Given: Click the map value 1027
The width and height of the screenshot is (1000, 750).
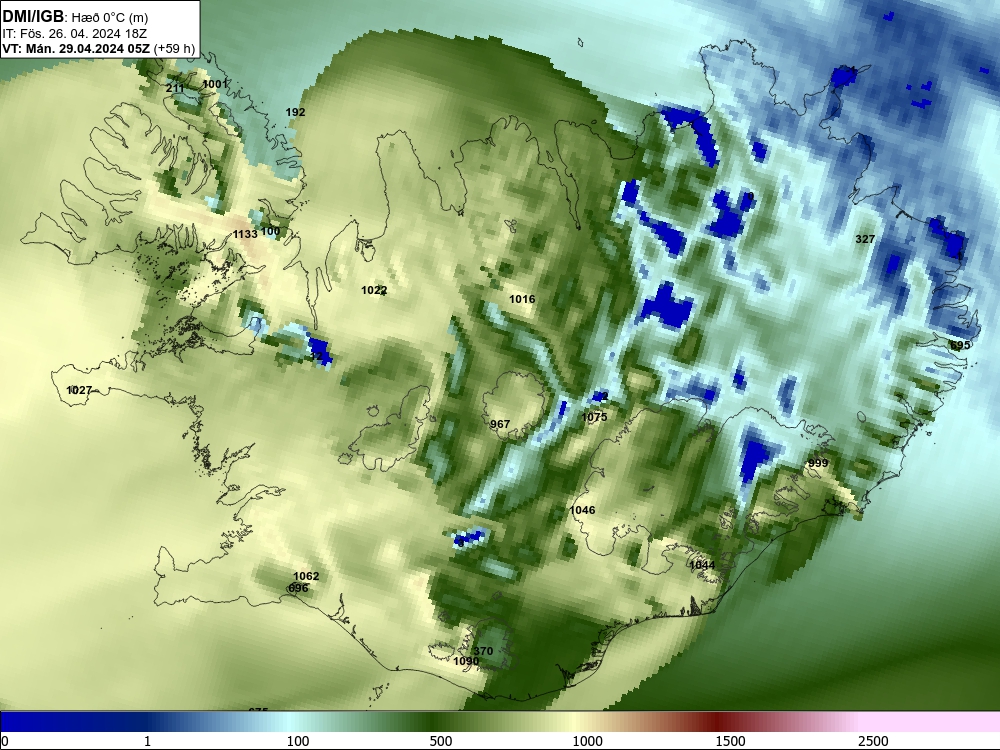Looking at the screenshot, I should [79, 390].
